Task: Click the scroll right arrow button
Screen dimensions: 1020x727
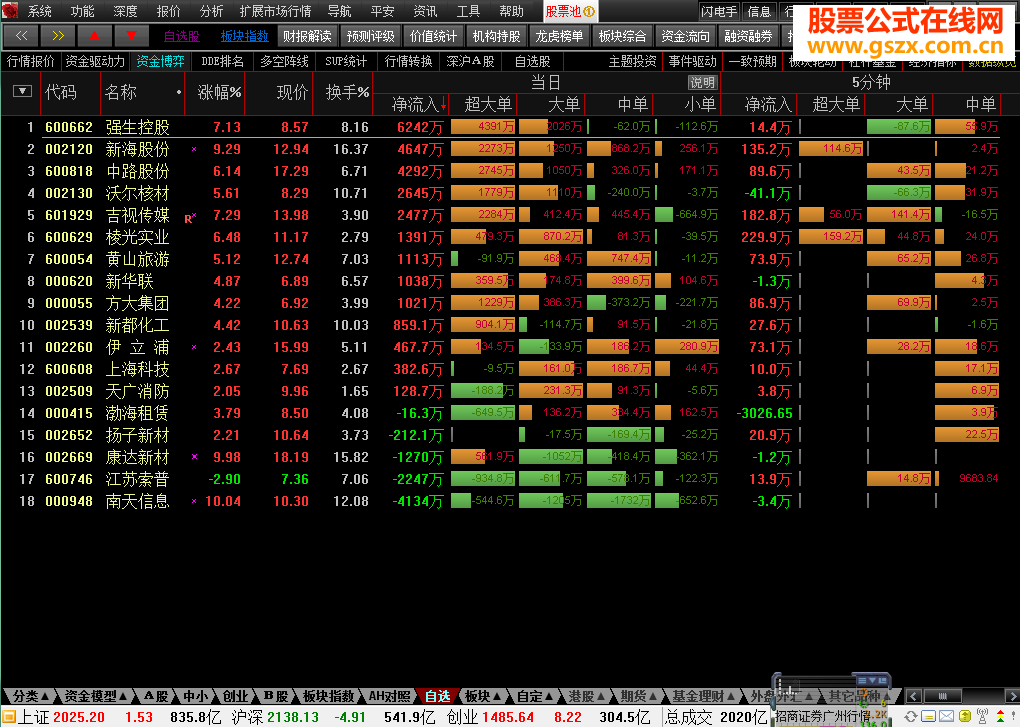Action: 1012,696
